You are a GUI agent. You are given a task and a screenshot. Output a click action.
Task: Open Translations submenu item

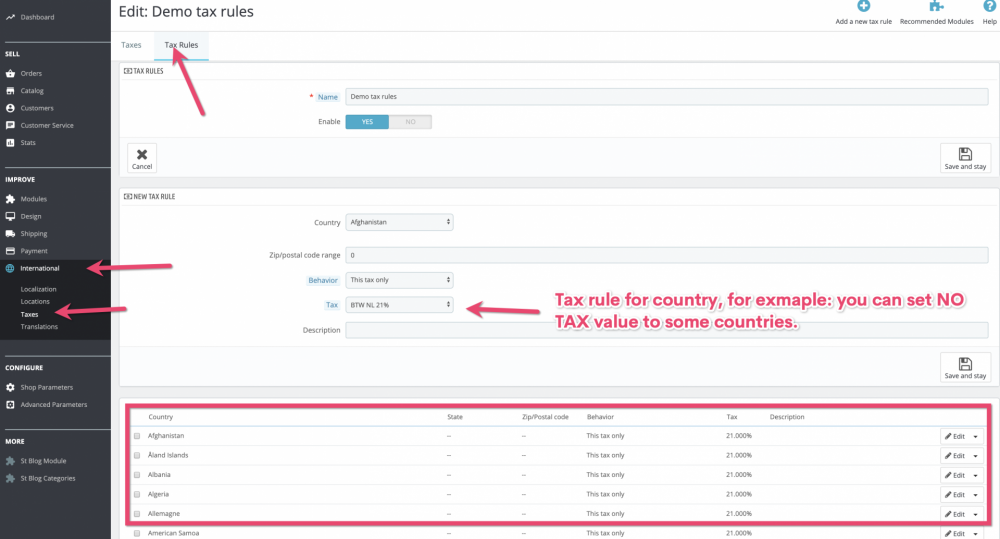(39, 327)
